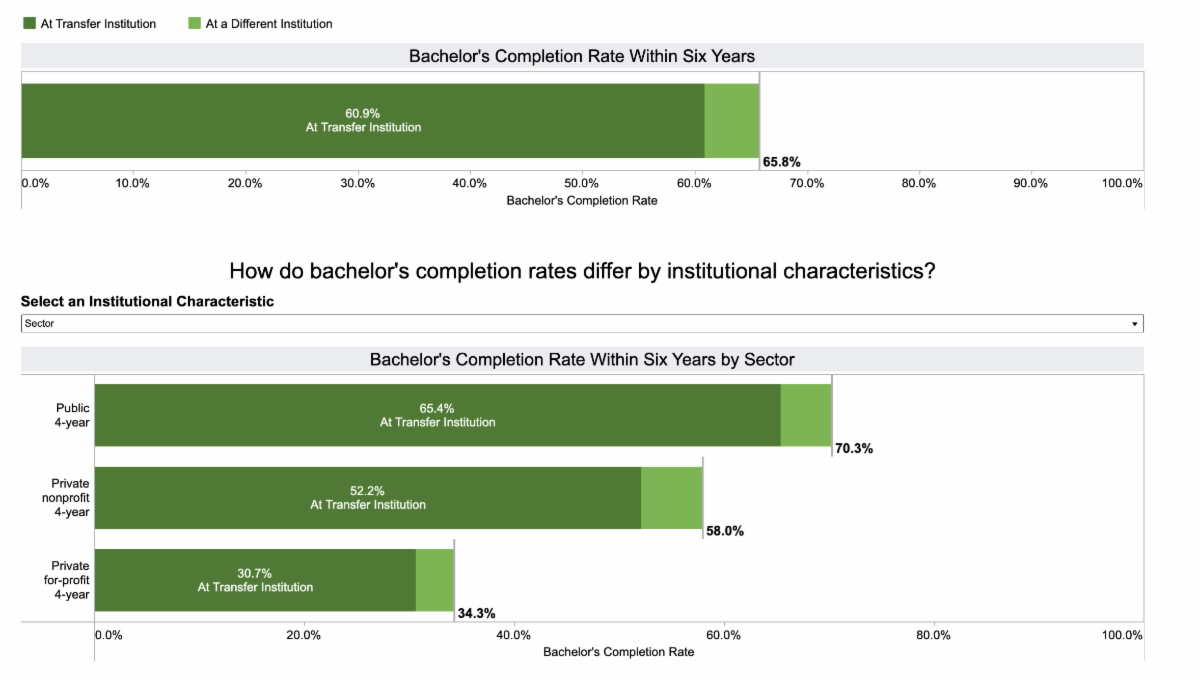
Task: Click the light green Private for-profit bar segment
Action: [x=435, y=580]
